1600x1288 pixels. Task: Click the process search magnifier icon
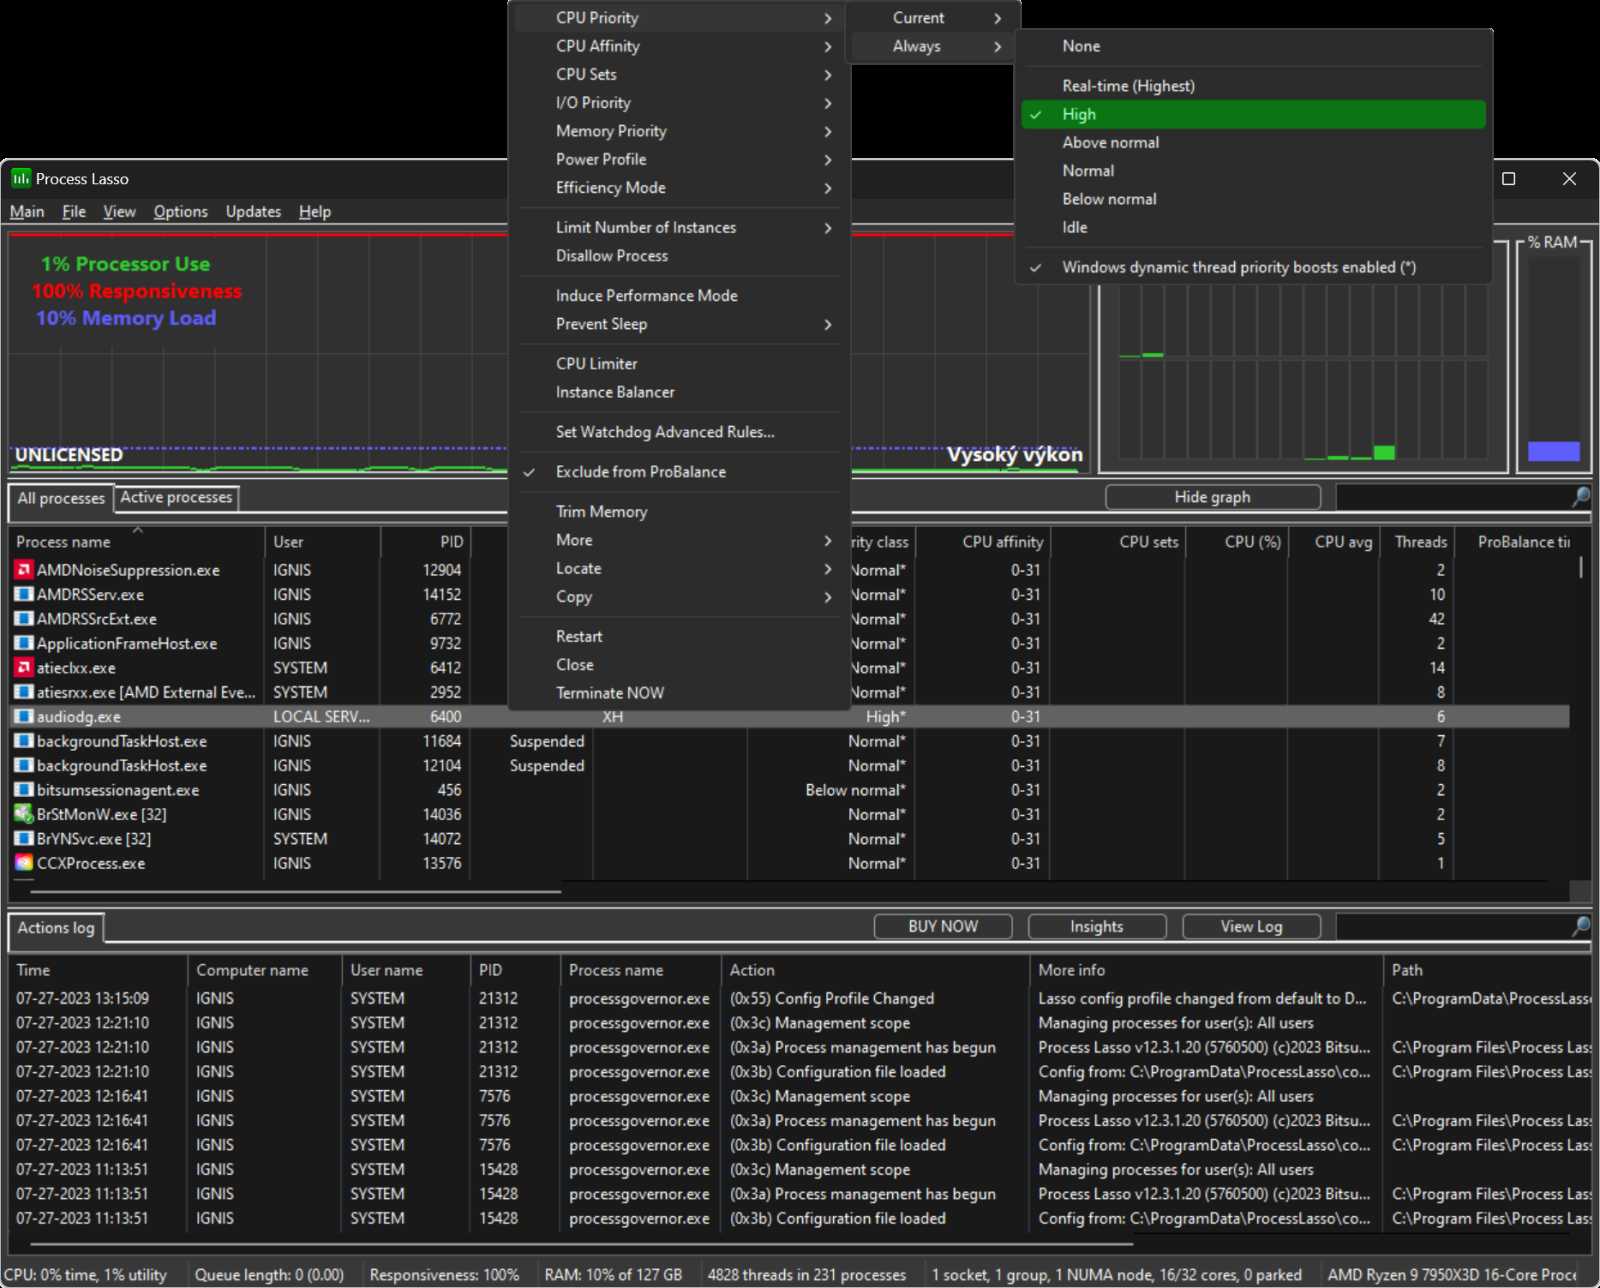pyautogui.click(x=1580, y=496)
